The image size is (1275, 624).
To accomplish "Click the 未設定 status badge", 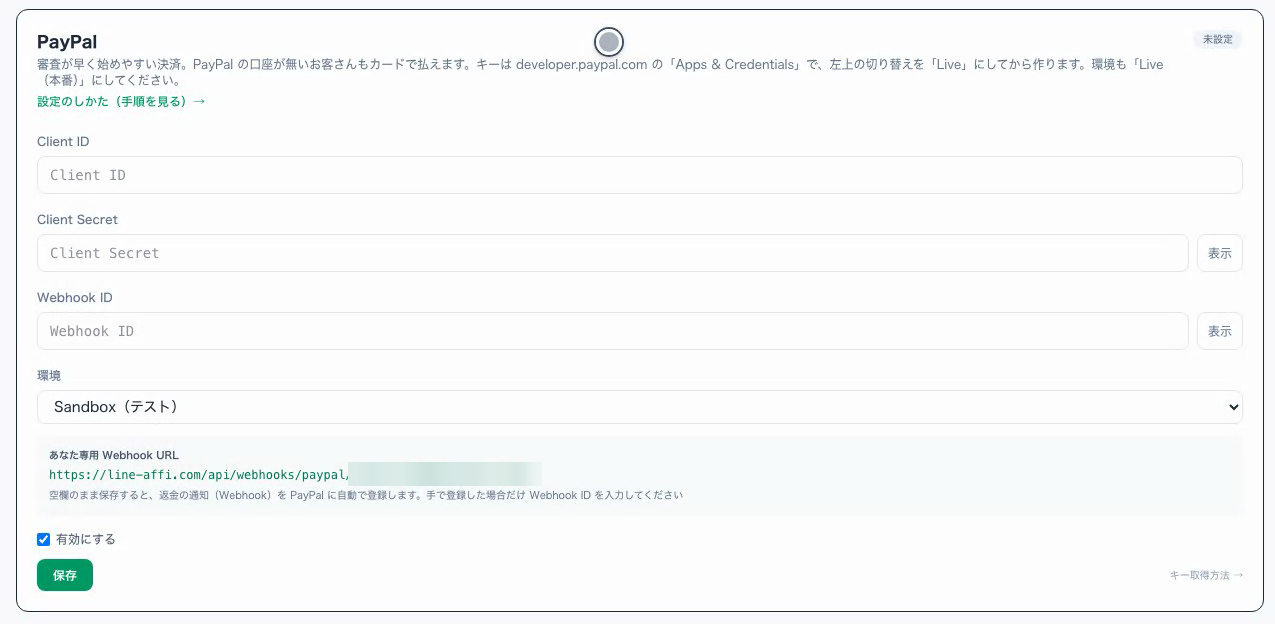I will 1217,39.
